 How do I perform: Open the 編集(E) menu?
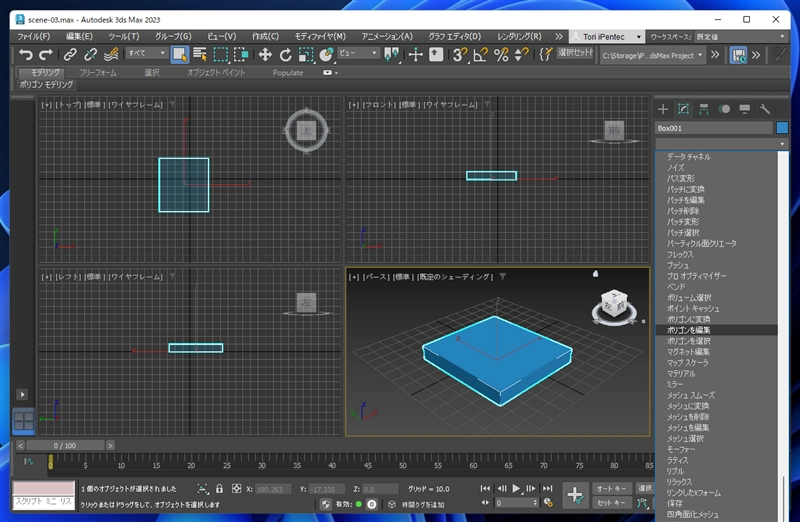pos(79,36)
